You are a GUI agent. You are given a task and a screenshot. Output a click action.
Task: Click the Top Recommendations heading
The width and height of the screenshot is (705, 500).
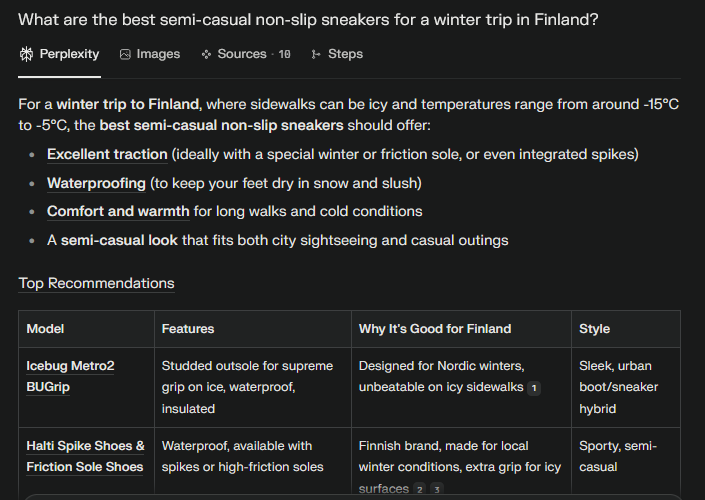[96, 283]
